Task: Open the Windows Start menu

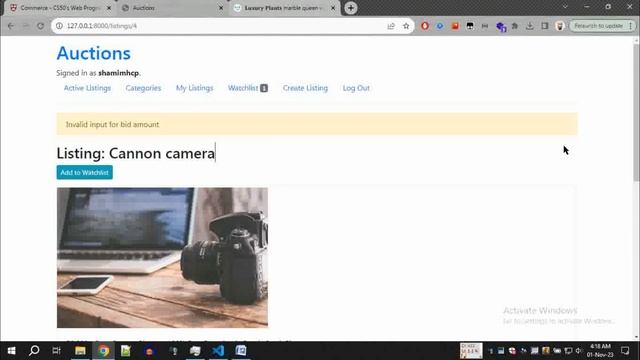Action: coord(11,351)
